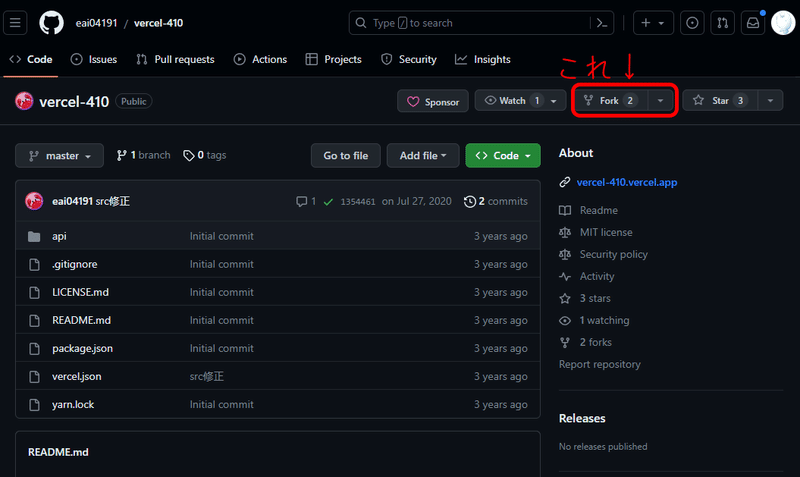Click the file icon for LICENSE.md
The height and width of the screenshot is (477, 800).
pos(34,292)
